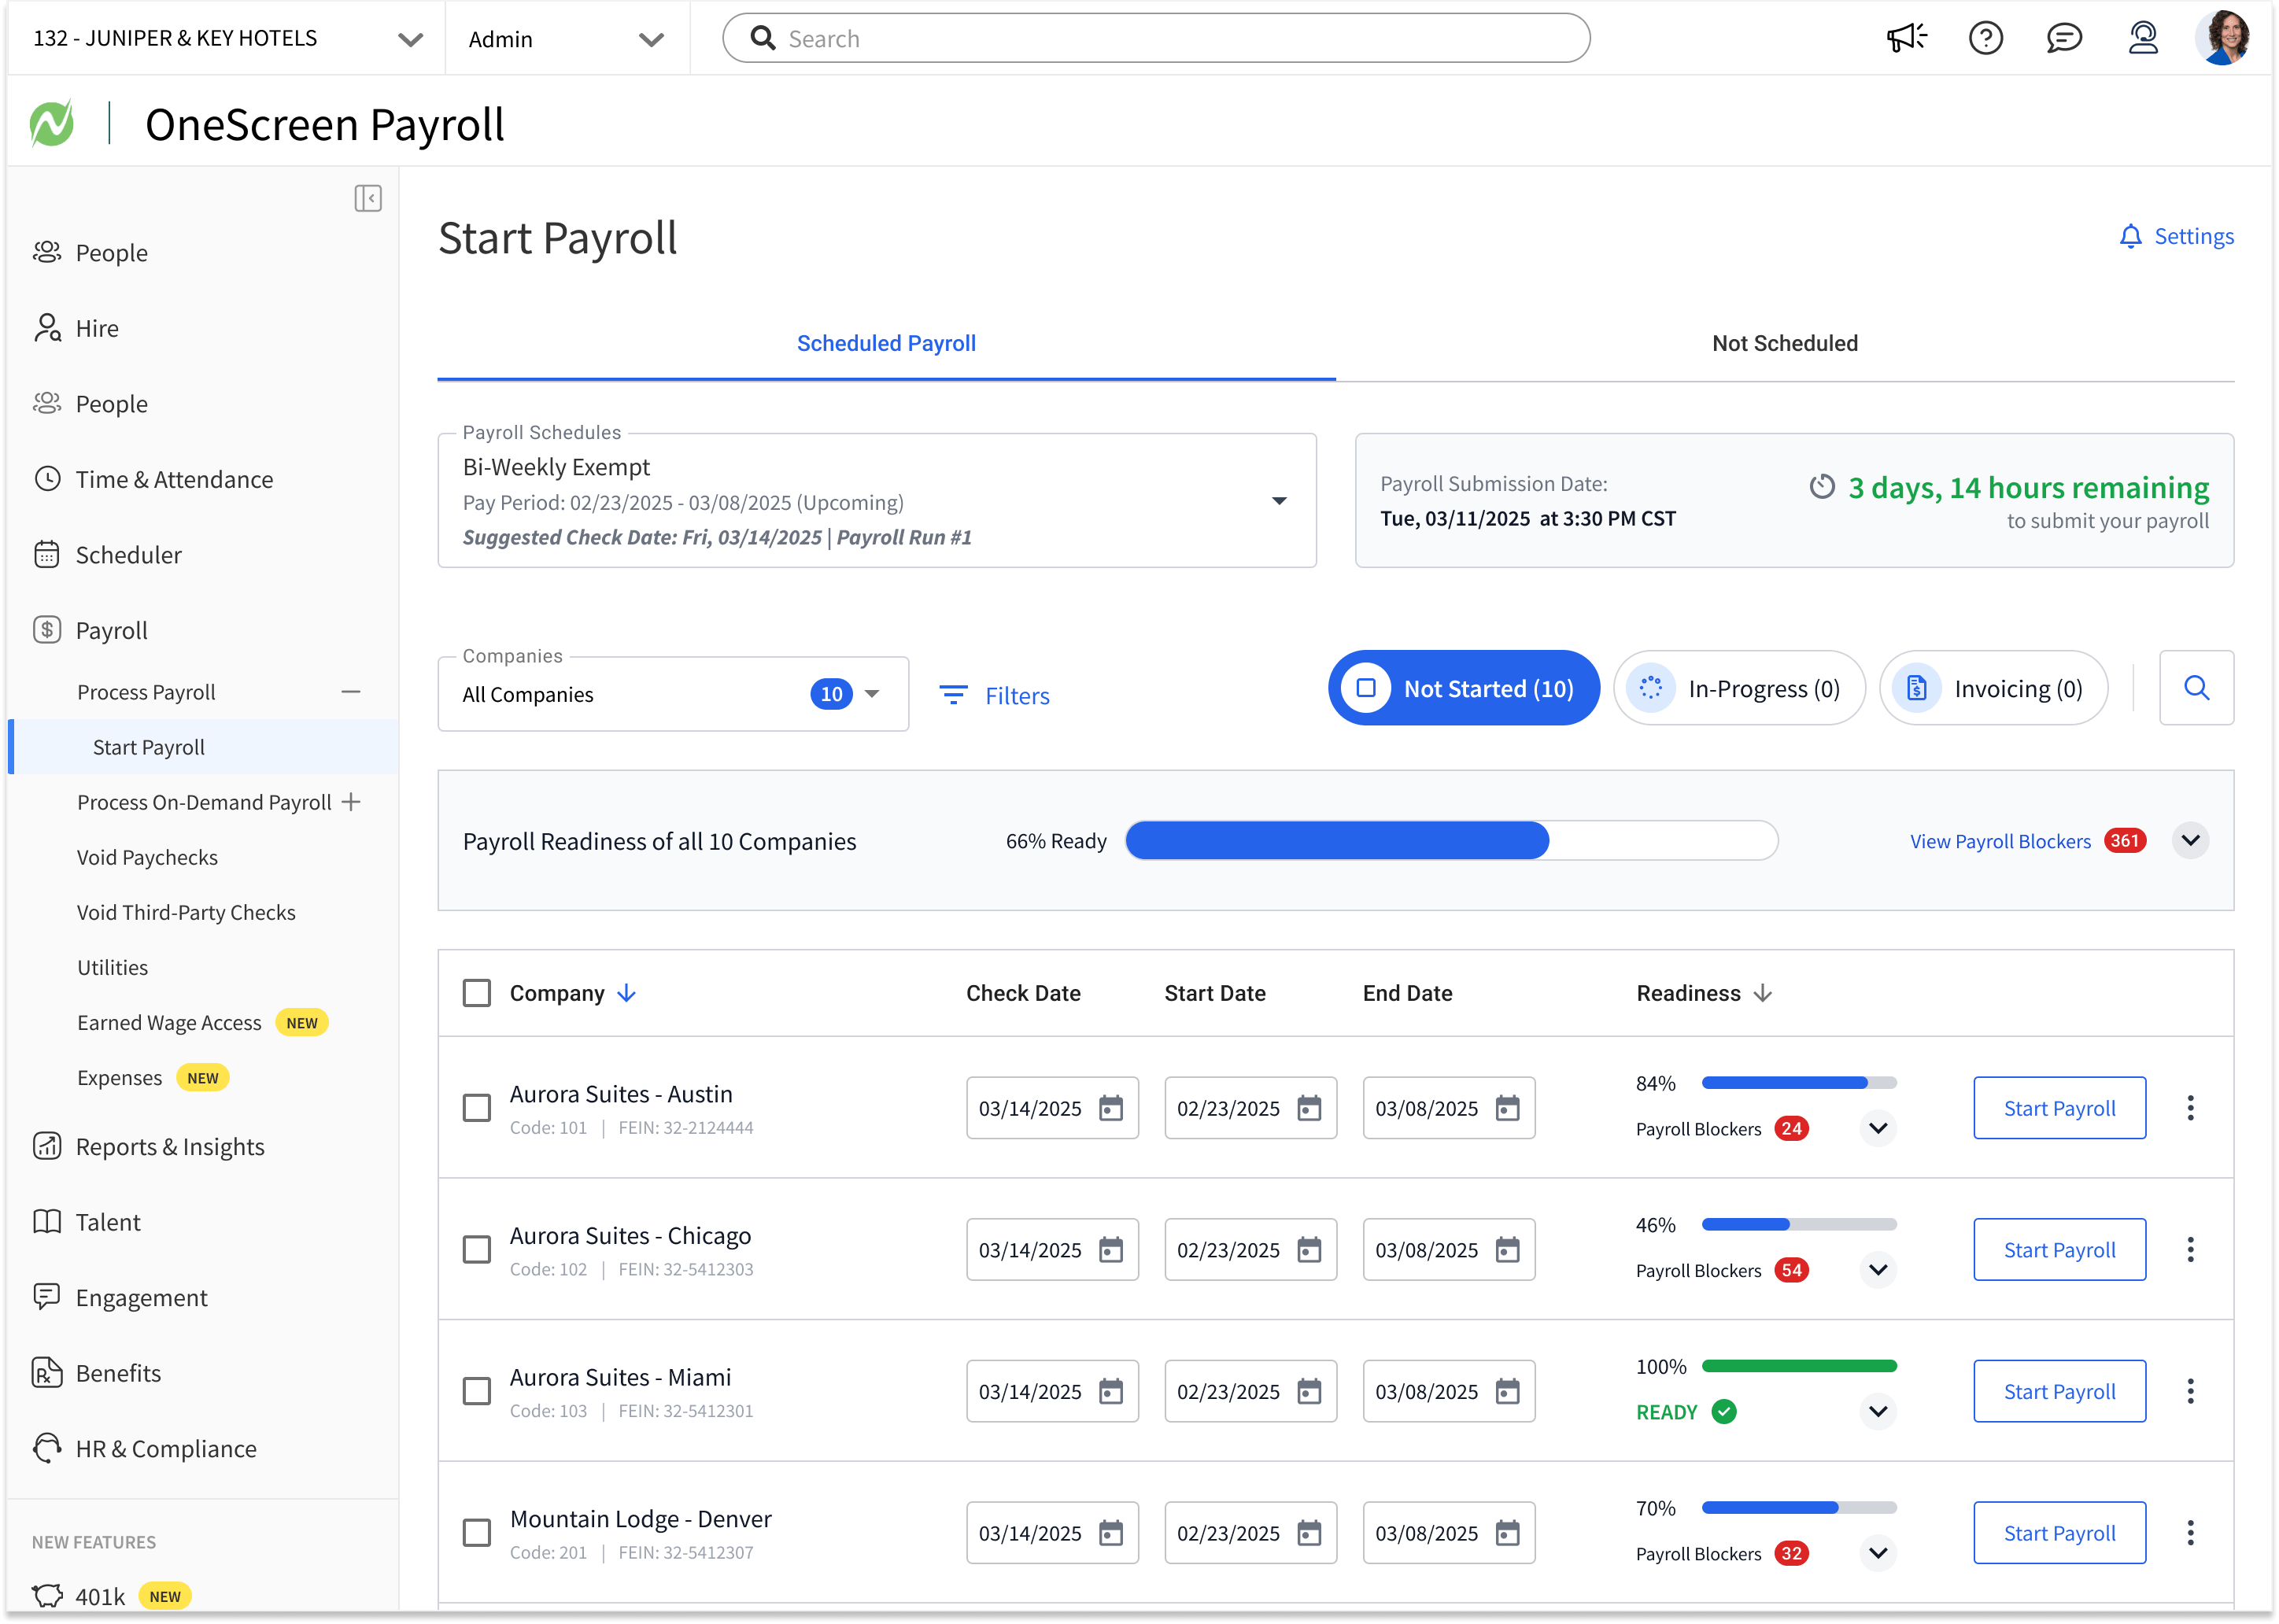Image resolution: width=2279 pixels, height=1624 pixels.
Task: Open the 132 - Juniper & Key Hotels dropdown
Action: pos(228,38)
